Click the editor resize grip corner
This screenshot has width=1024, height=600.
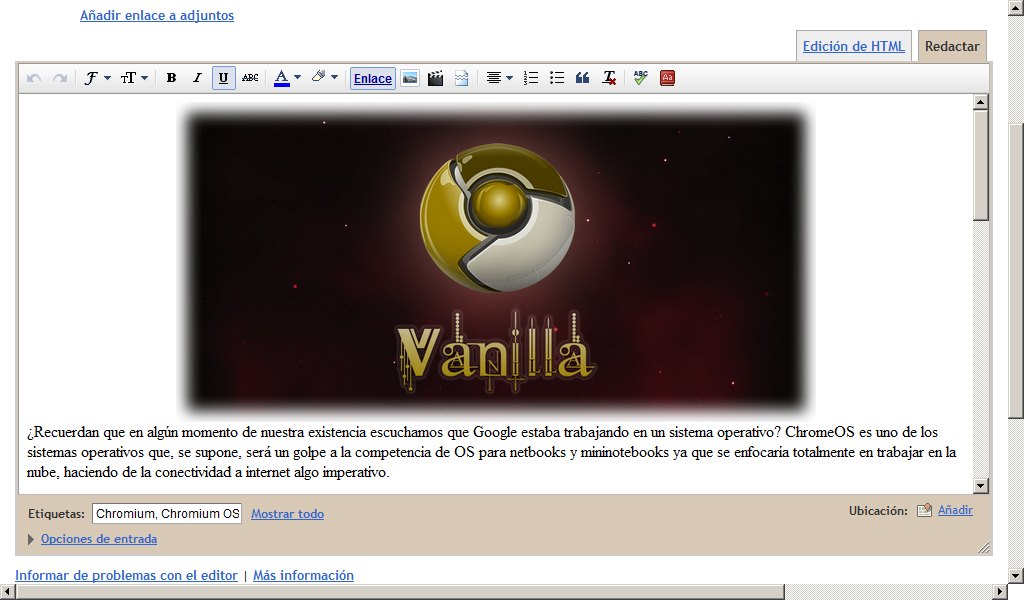pos(984,548)
